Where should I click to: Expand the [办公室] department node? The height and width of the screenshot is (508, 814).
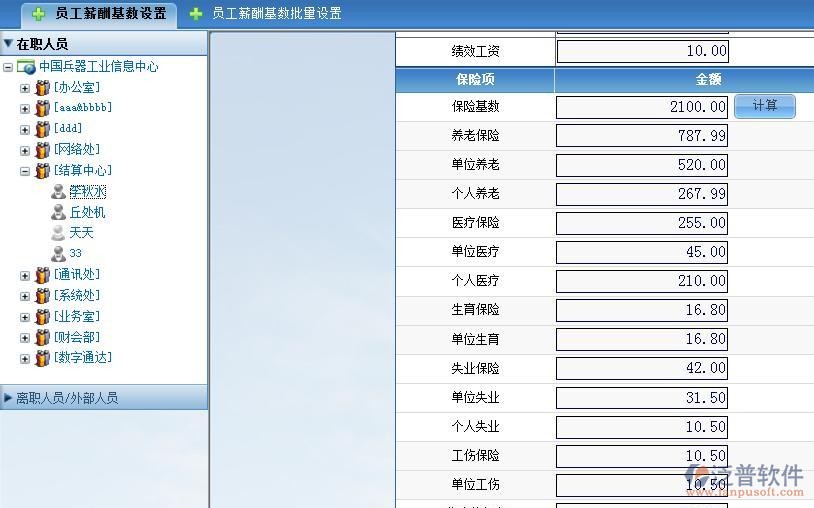24,88
